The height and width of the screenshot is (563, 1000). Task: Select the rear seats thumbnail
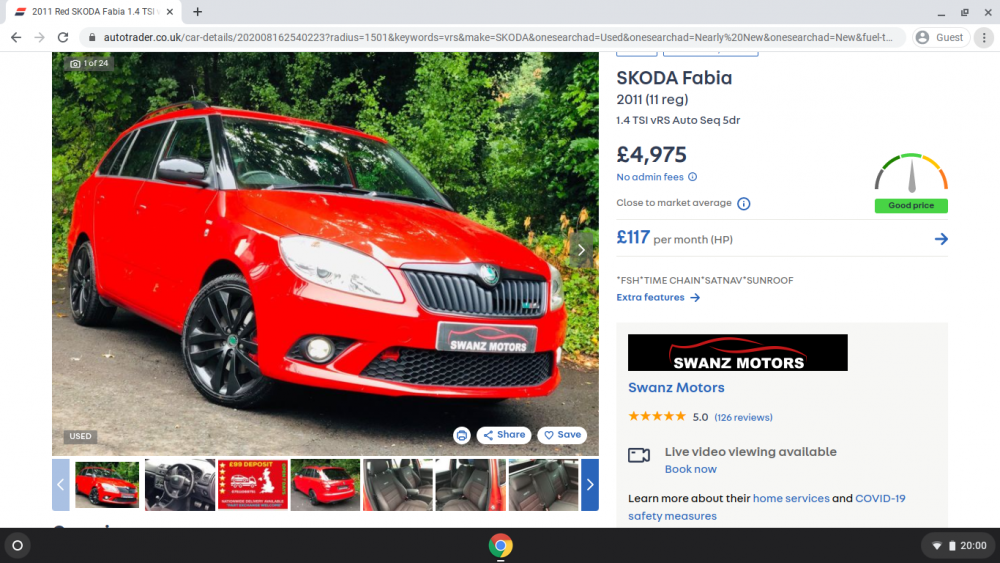tap(544, 485)
